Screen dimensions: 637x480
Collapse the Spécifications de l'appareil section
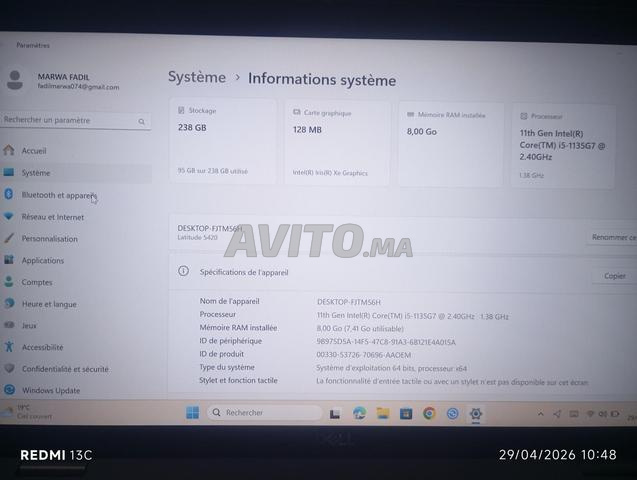(400, 271)
